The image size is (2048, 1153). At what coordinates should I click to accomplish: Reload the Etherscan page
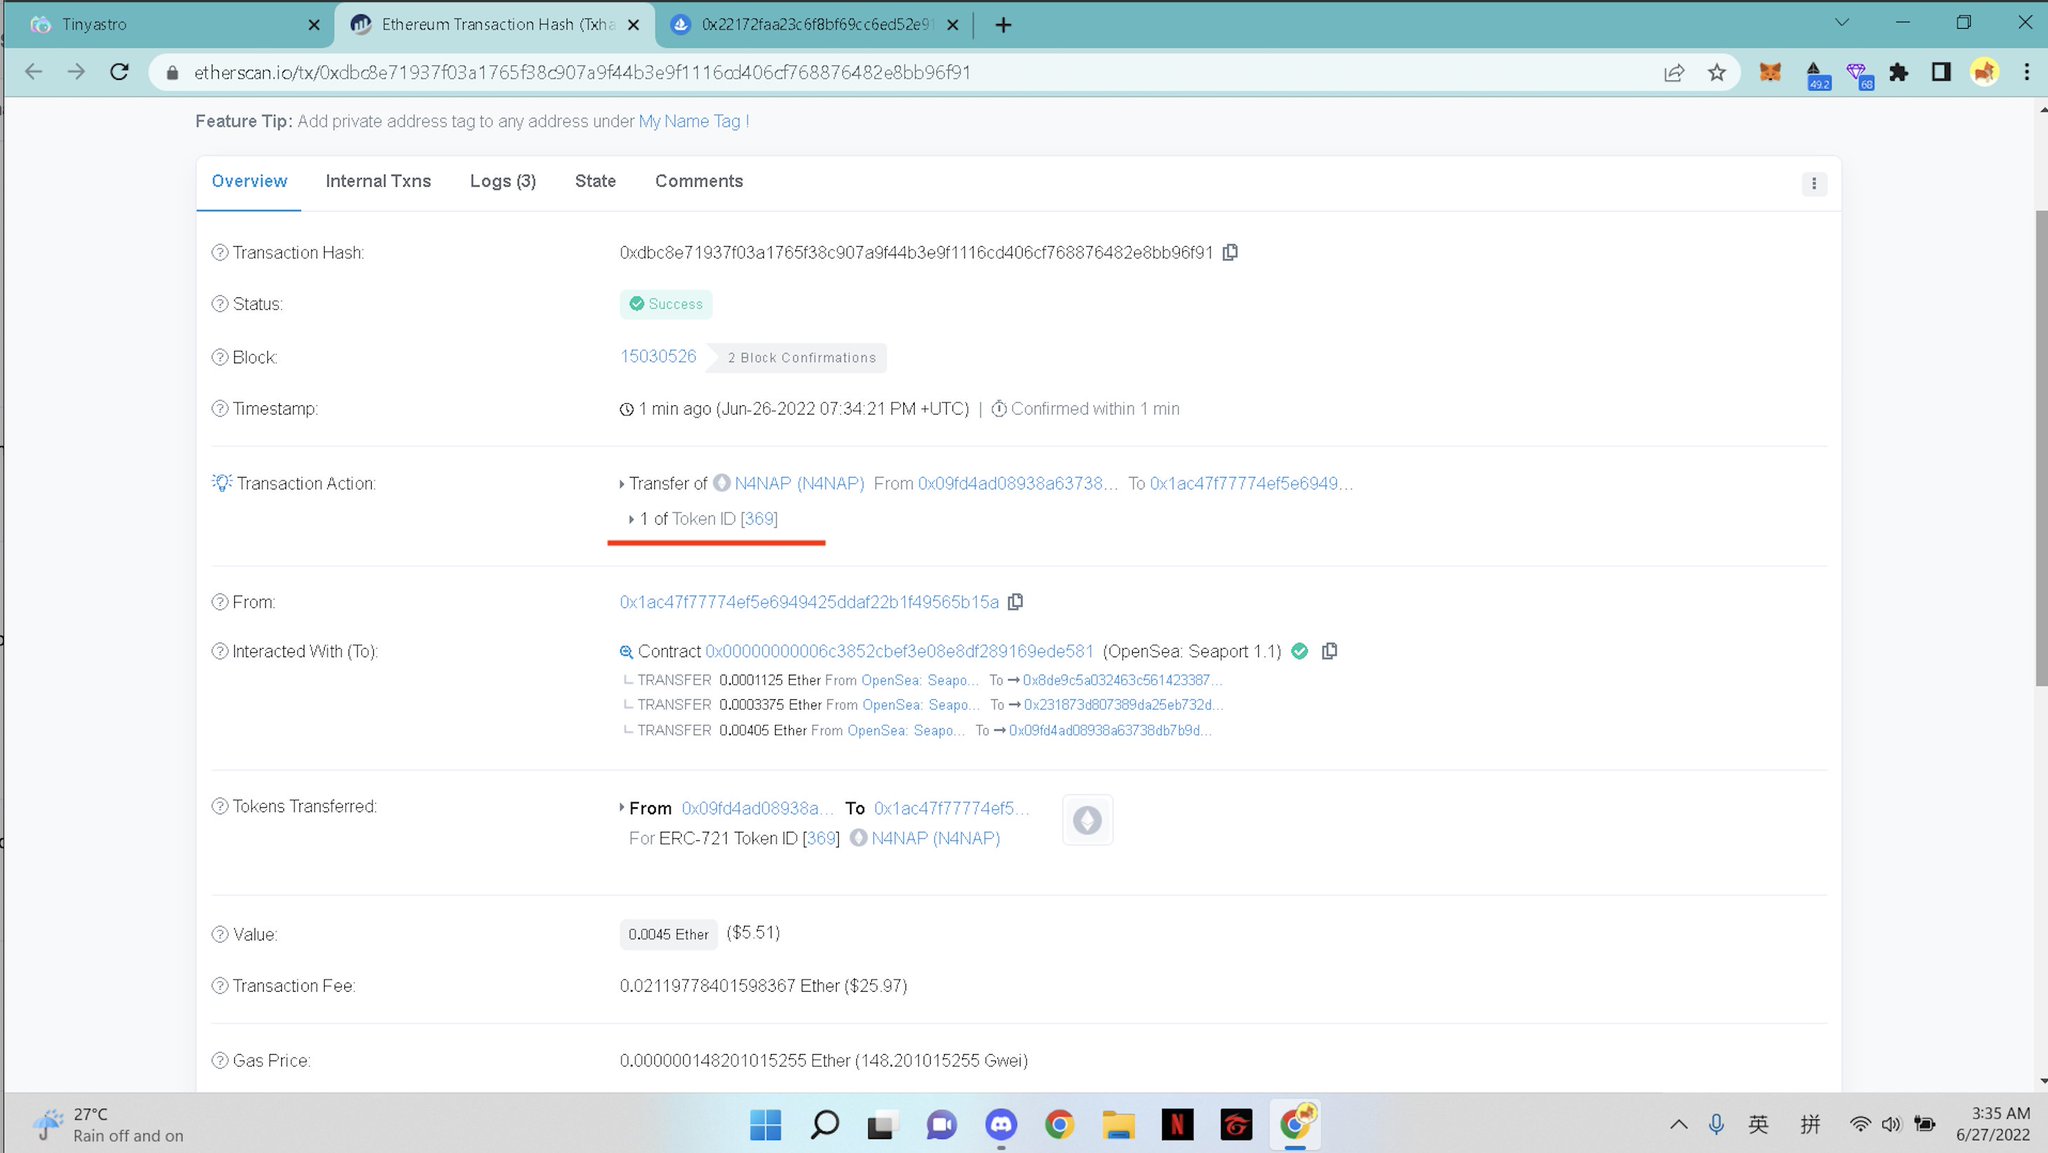(119, 72)
